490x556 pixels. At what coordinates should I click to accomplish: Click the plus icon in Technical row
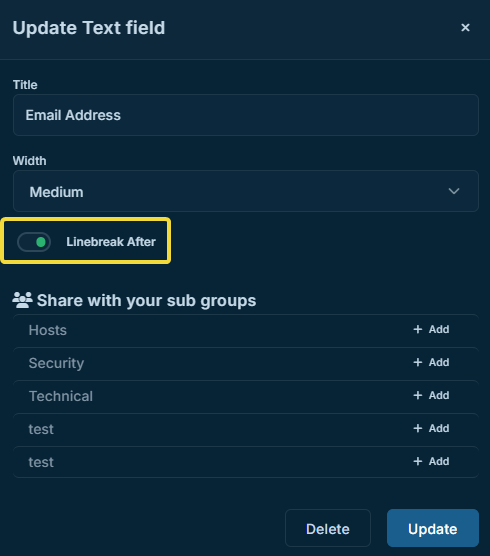click(x=418, y=395)
